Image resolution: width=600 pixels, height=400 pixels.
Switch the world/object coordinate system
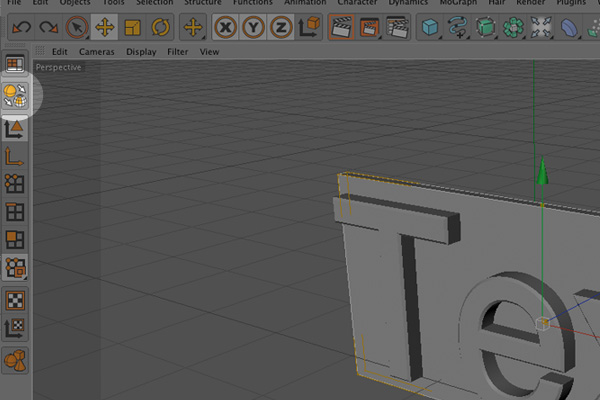pos(309,27)
